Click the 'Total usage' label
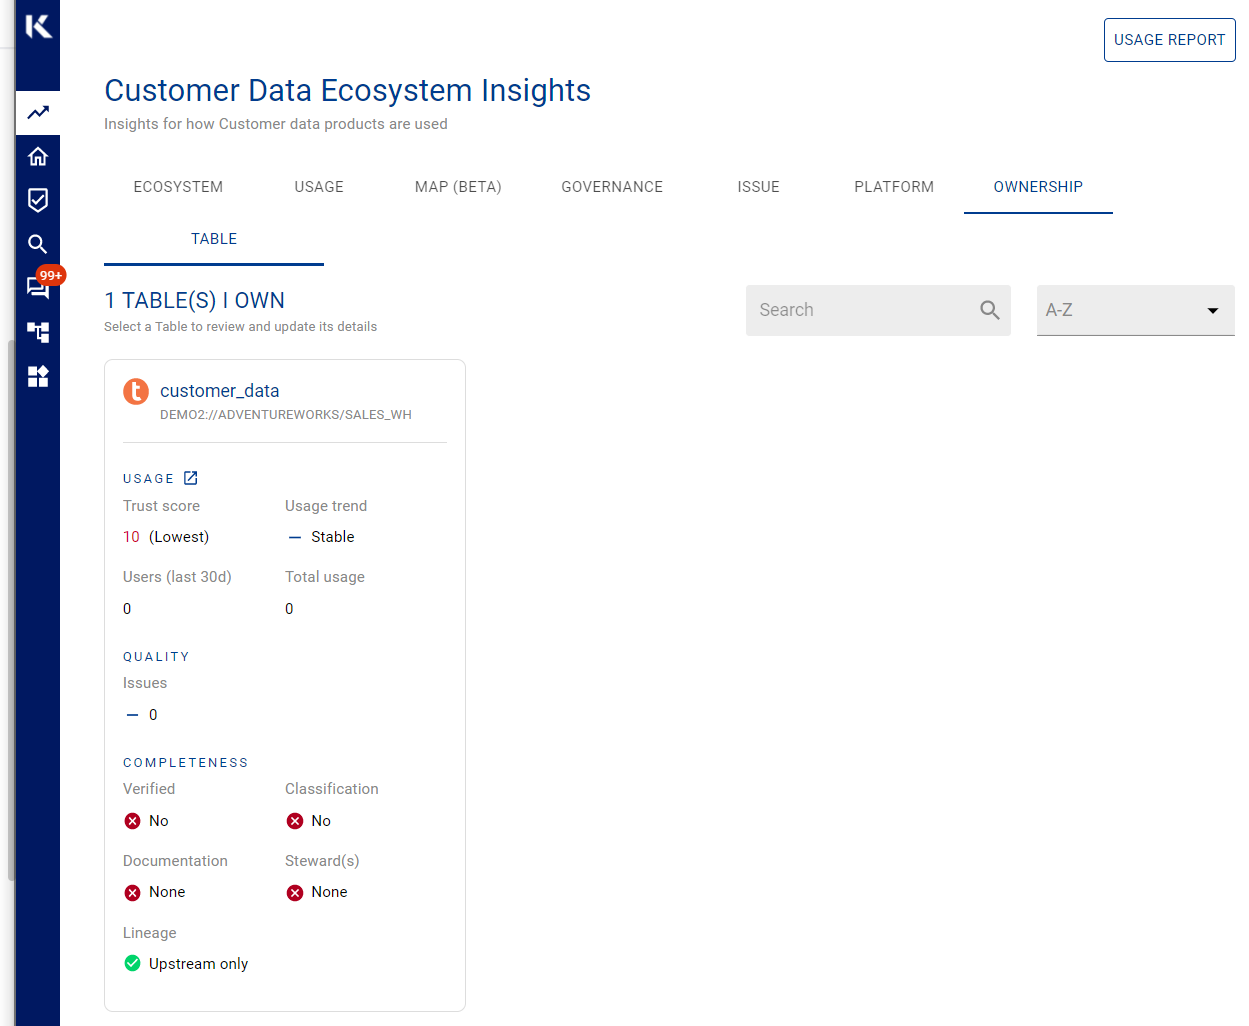The height and width of the screenshot is (1026, 1249). coord(325,577)
